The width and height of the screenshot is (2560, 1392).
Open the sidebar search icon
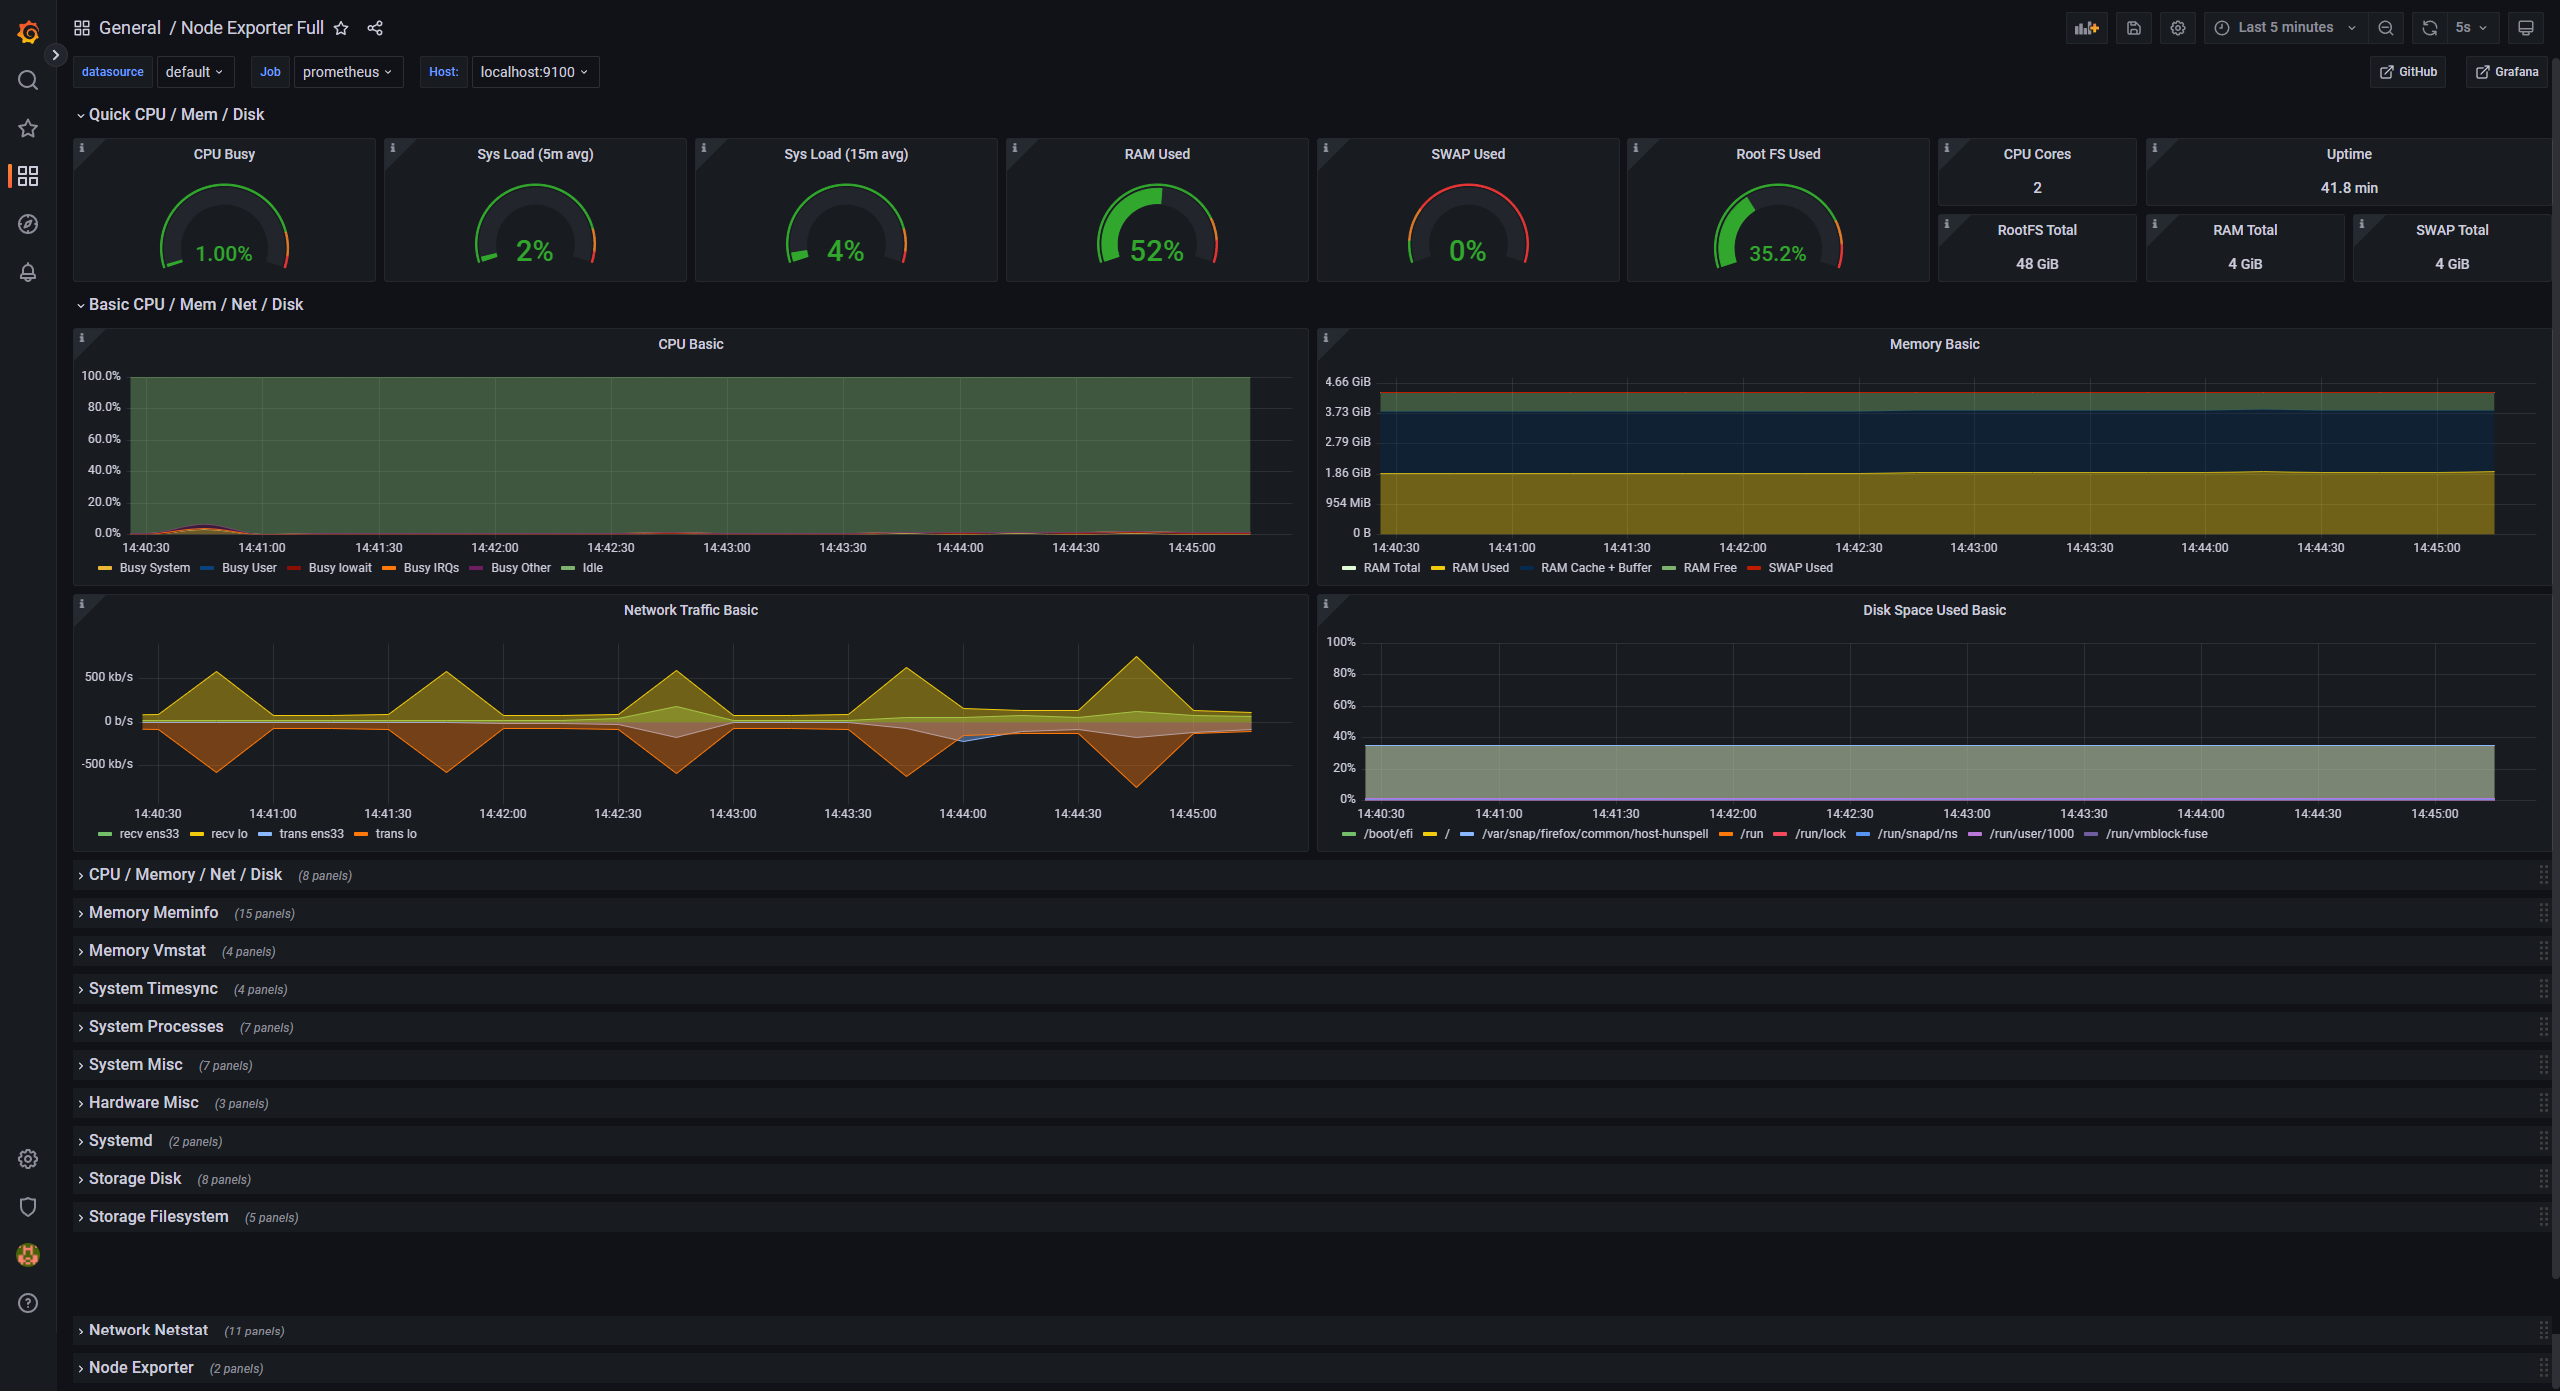coord(28,80)
